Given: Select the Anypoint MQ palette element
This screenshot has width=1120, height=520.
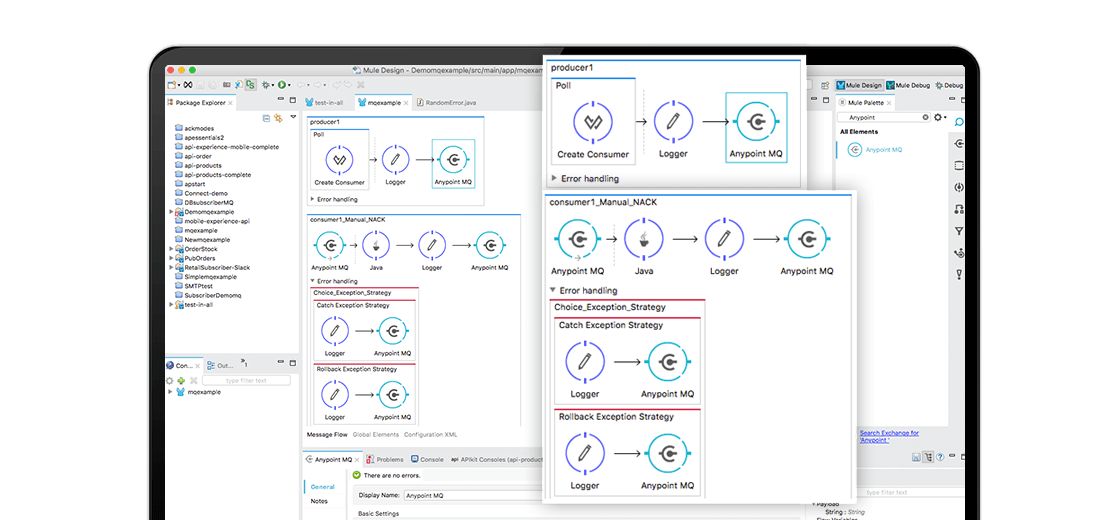Looking at the screenshot, I should [x=876, y=150].
